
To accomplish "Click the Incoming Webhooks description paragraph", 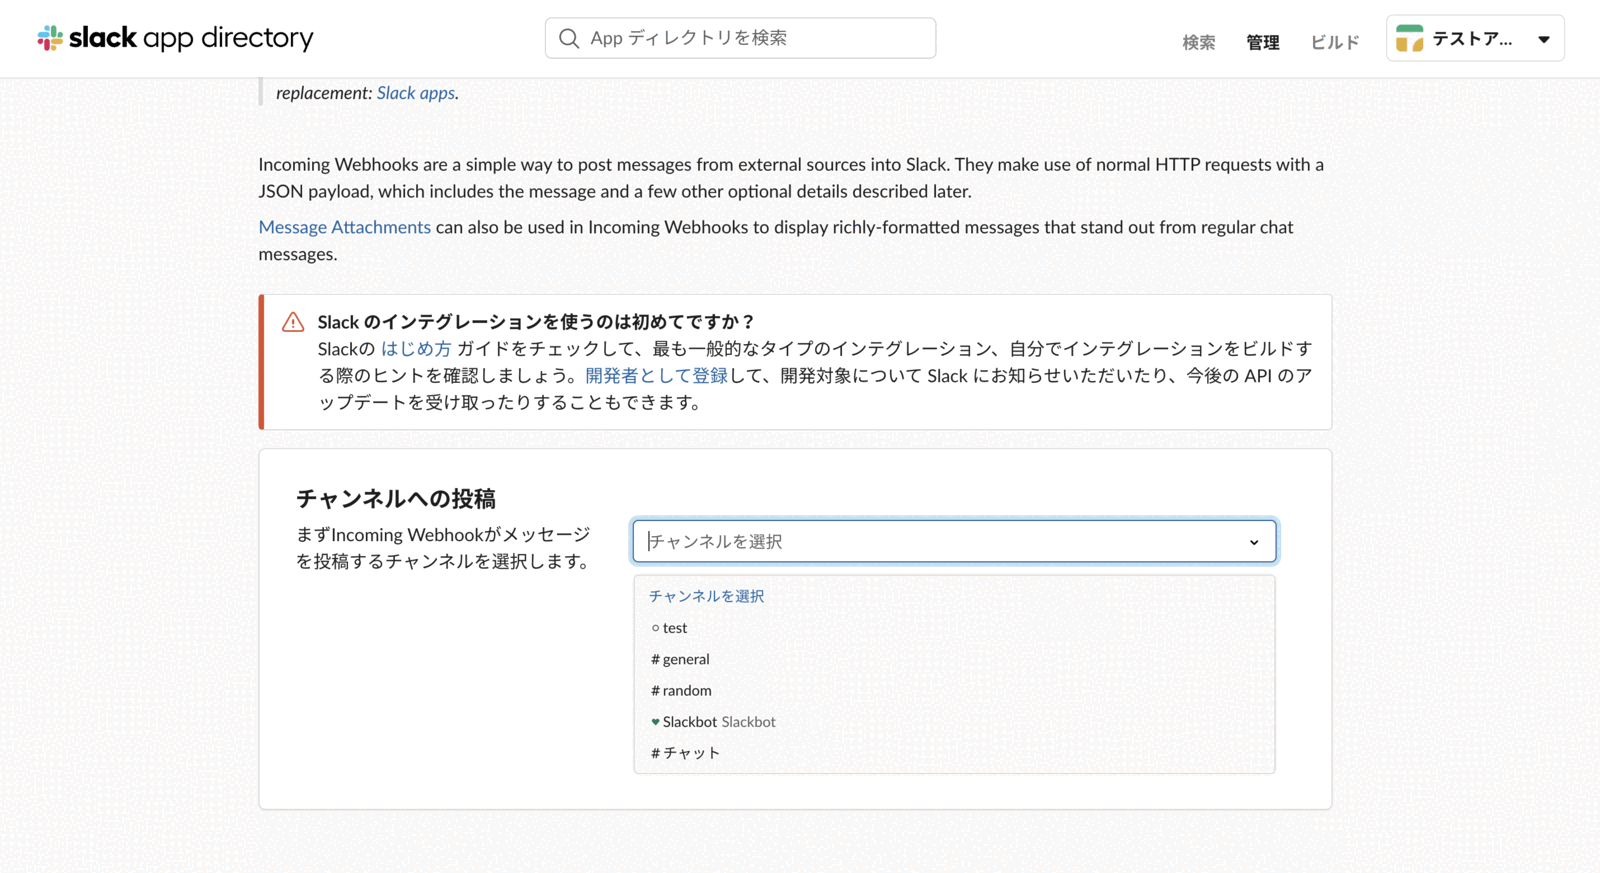I will pos(791,178).
